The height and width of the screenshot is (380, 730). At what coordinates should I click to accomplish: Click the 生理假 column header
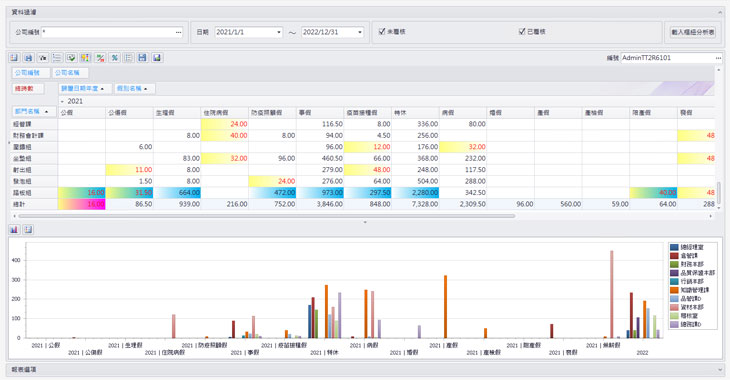177,113
